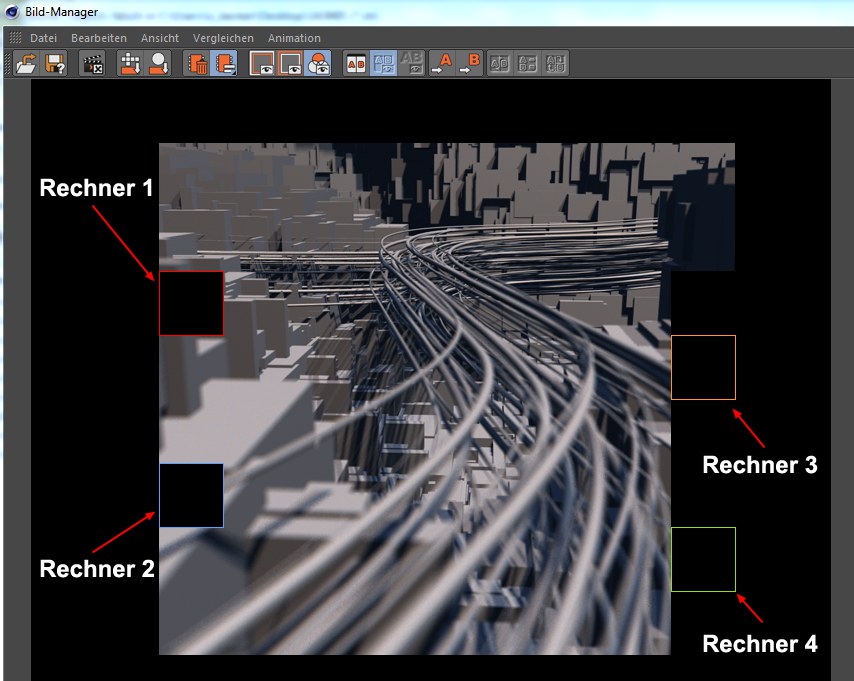Click the green render bucket of Rechner 4
The height and width of the screenshot is (681, 854).
(703, 559)
